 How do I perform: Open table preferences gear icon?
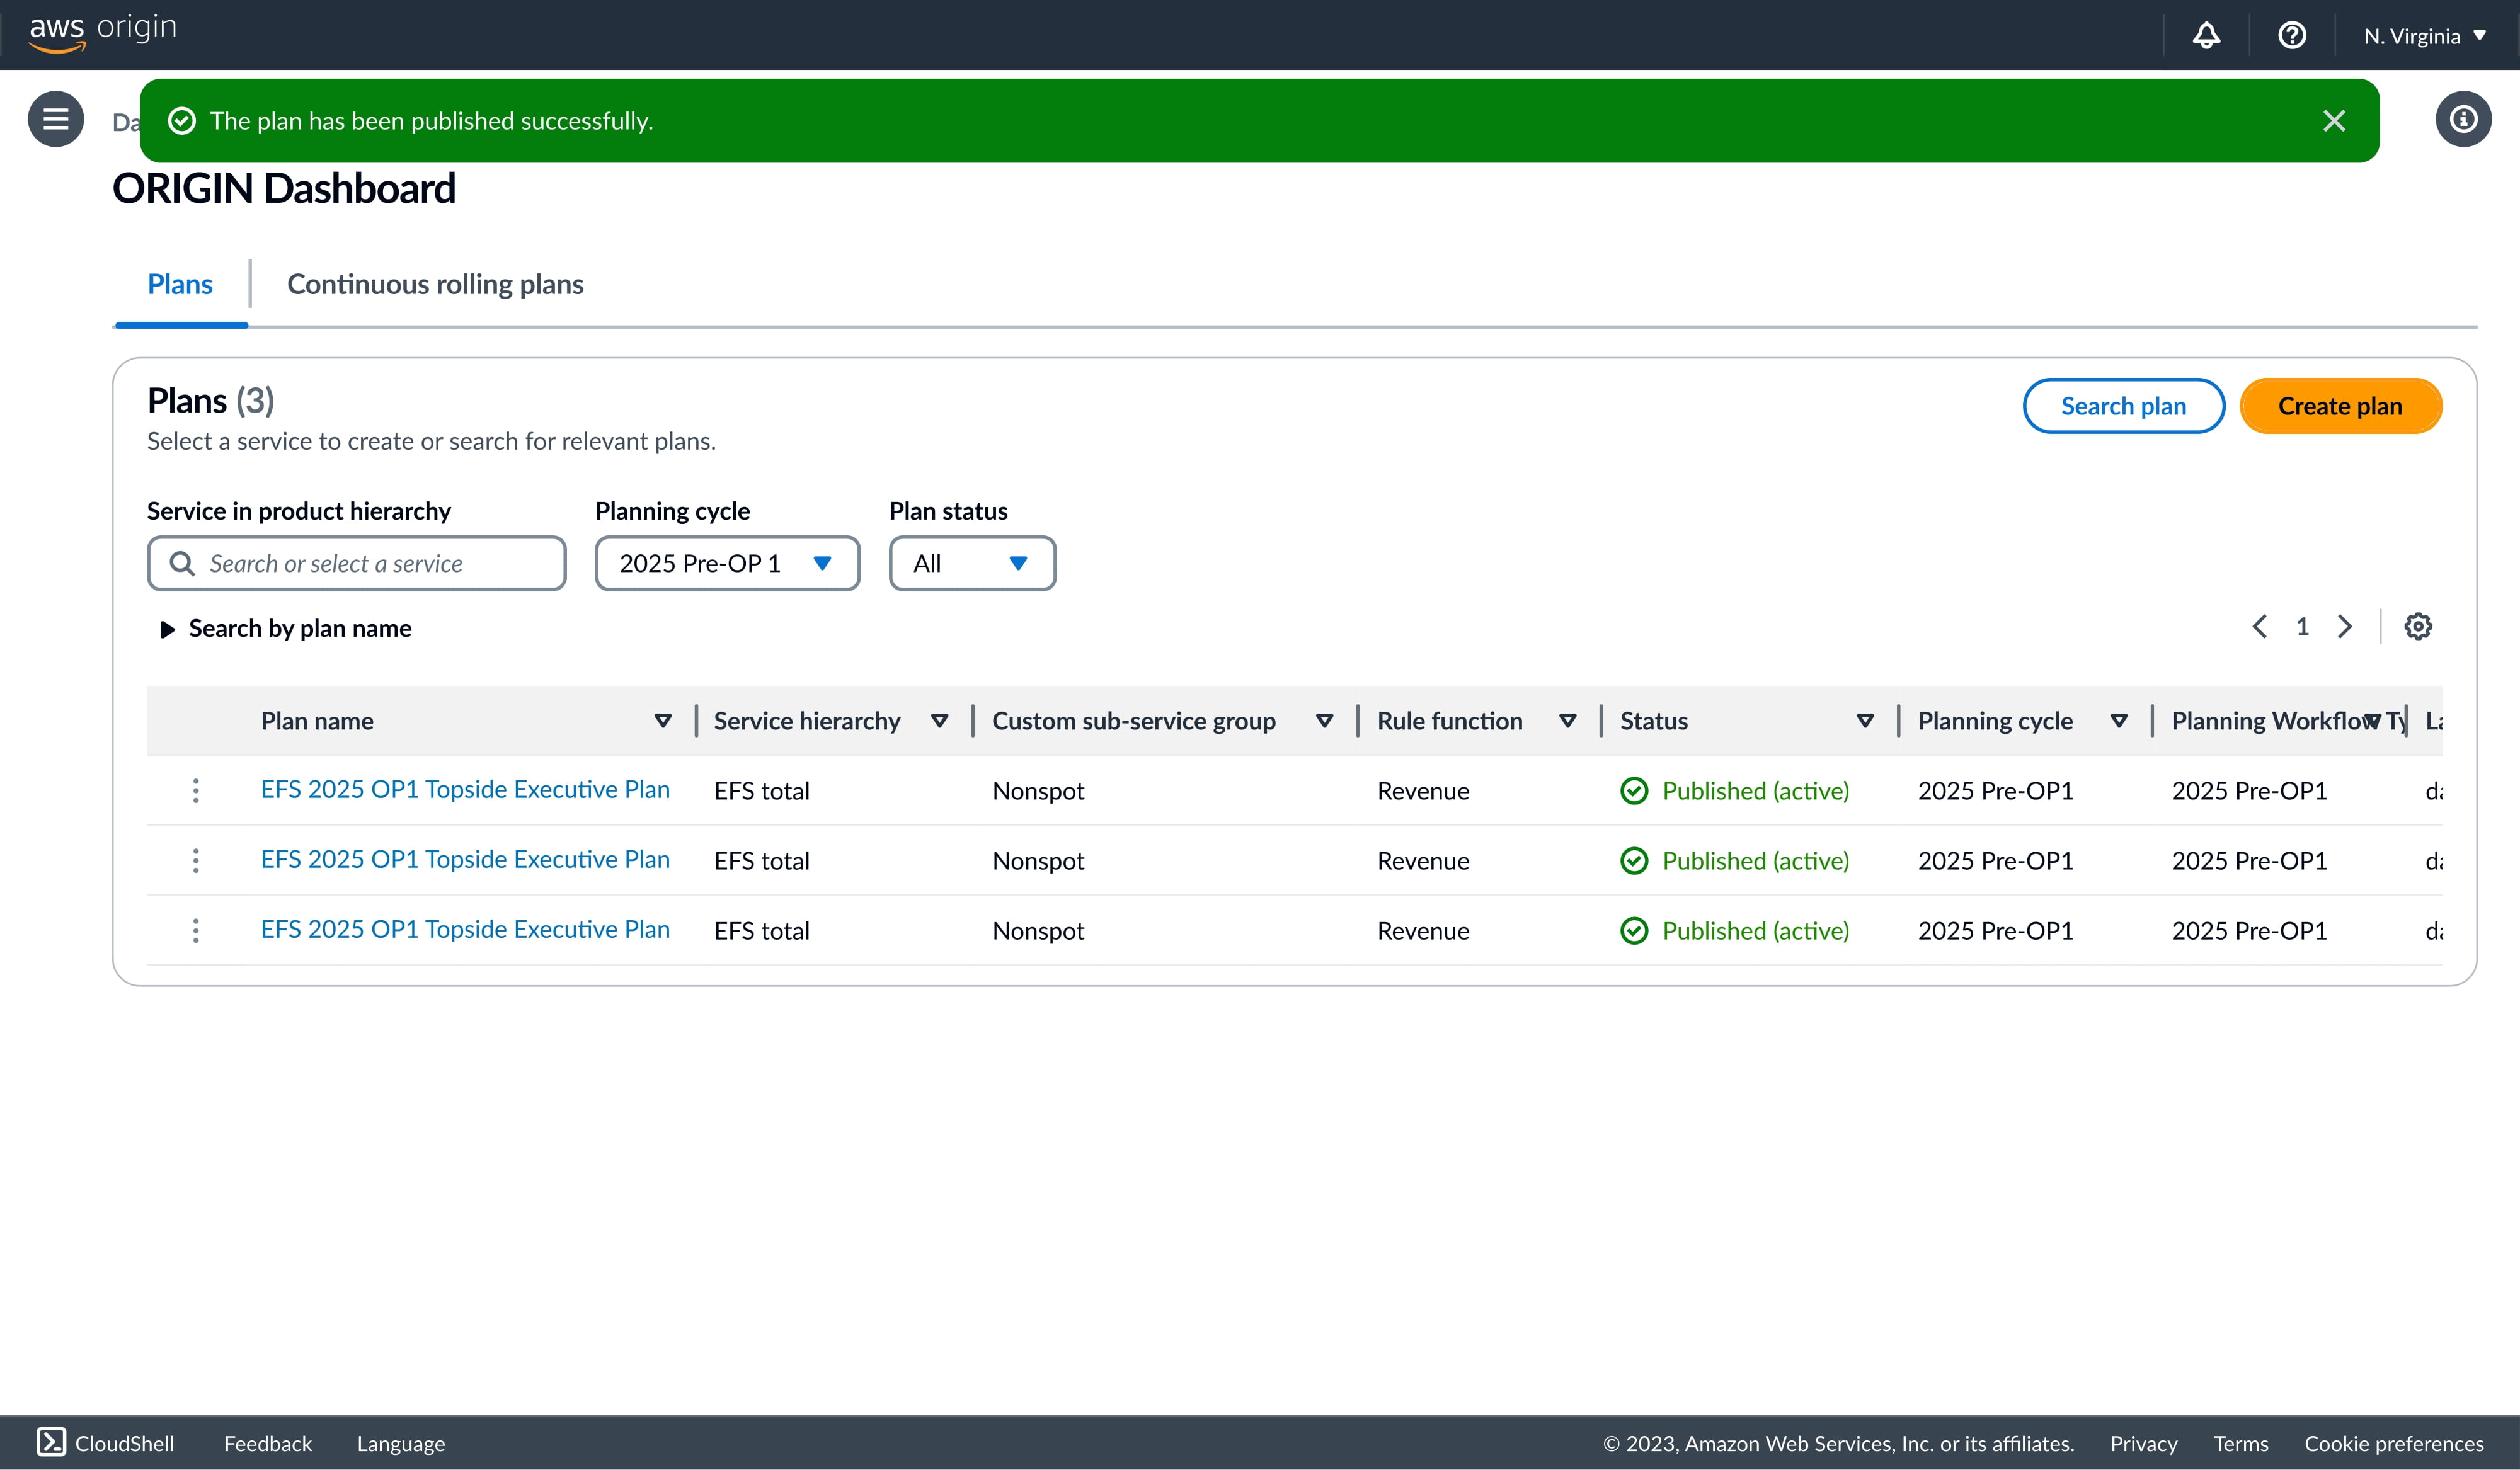pyautogui.click(x=2417, y=627)
